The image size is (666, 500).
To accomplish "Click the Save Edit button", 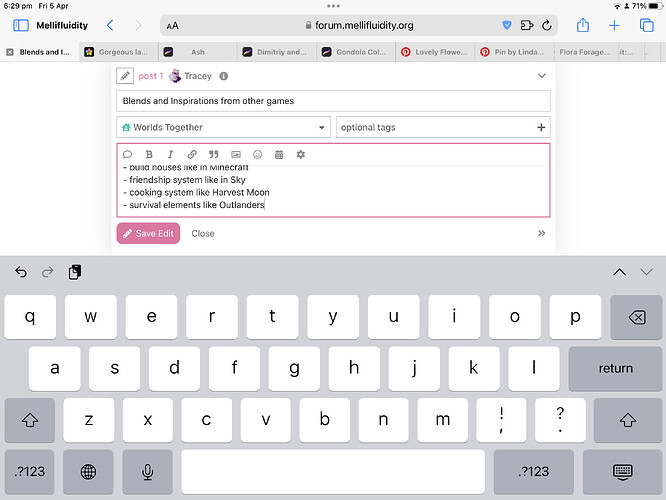I will click(x=148, y=233).
